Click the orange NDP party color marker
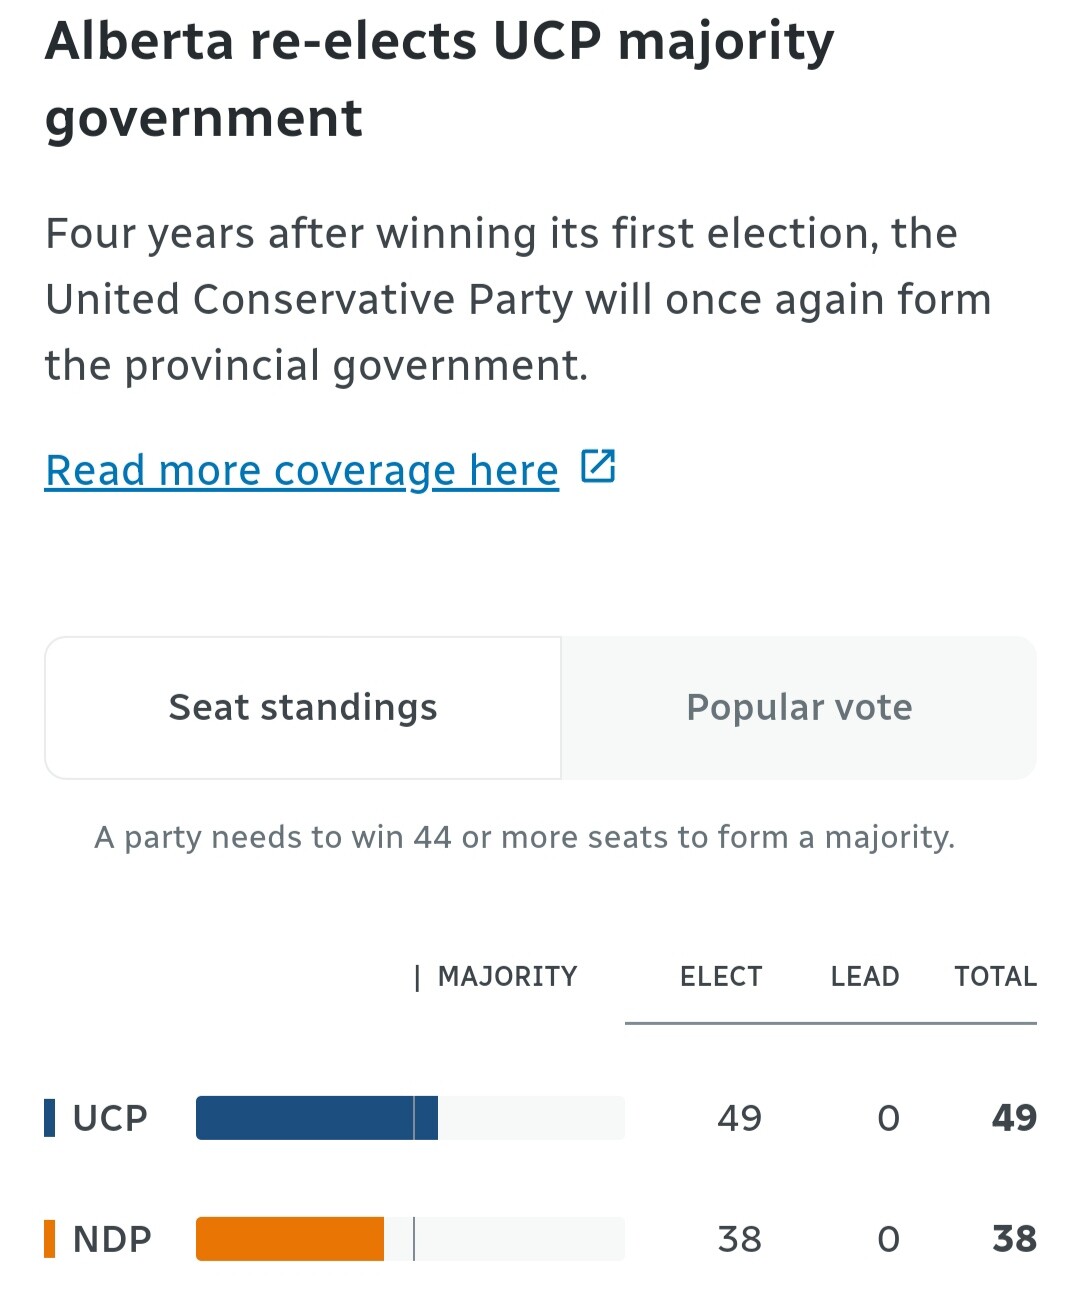This screenshot has height=1305, width=1080. pyautogui.click(x=50, y=1239)
